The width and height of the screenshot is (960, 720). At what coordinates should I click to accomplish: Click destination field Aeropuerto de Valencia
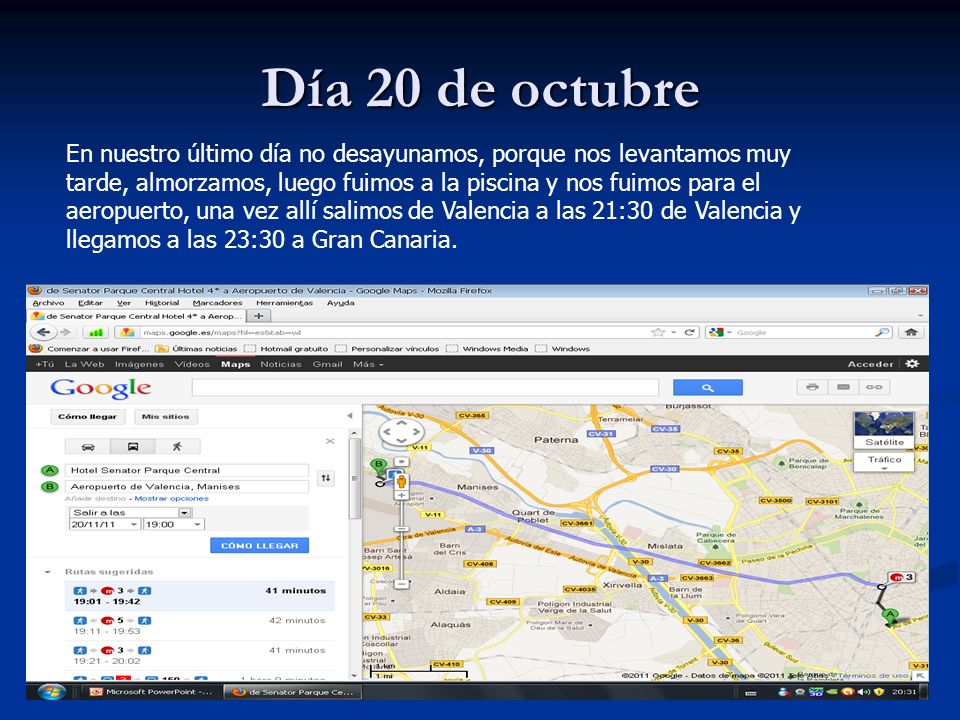pyautogui.click(x=186, y=487)
